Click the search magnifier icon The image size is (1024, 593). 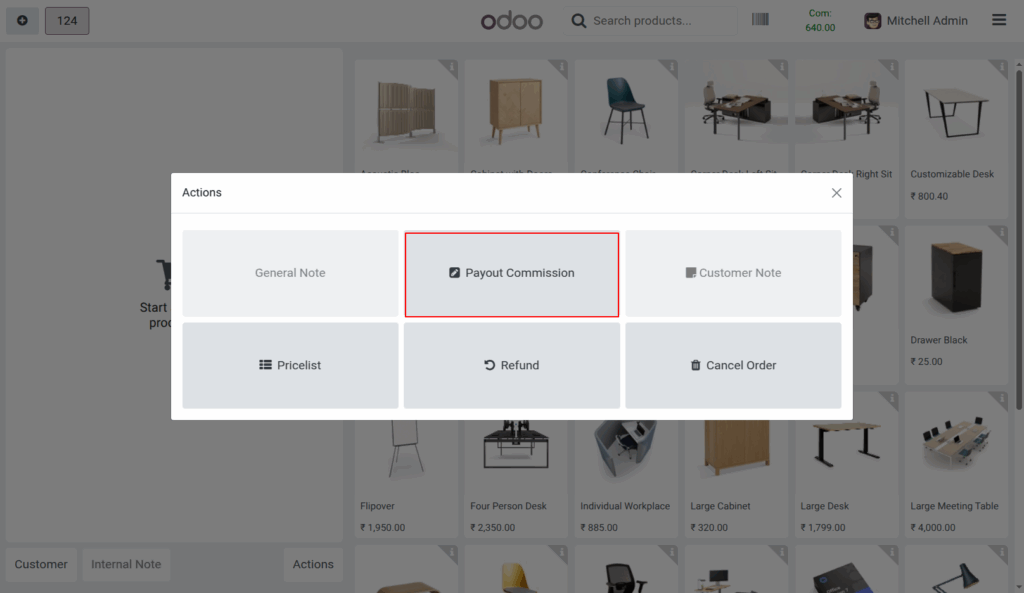click(579, 19)
